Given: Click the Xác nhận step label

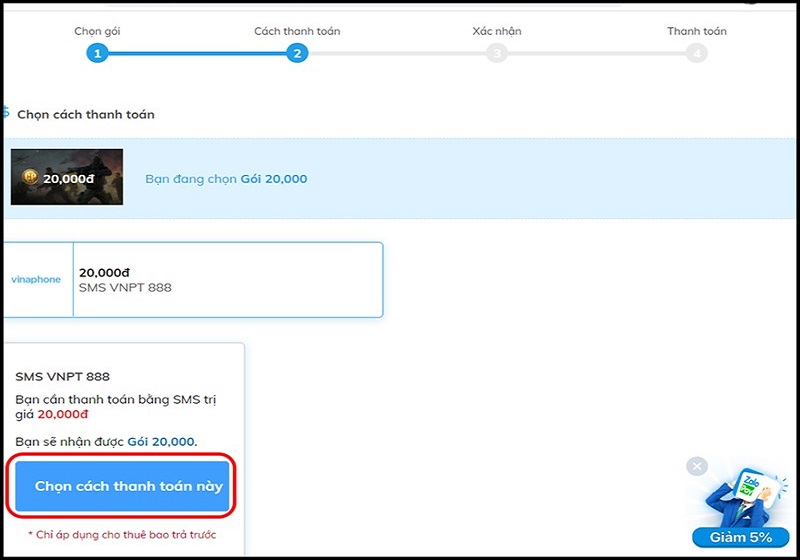Looking at the screenshot, I should (496, 31).
